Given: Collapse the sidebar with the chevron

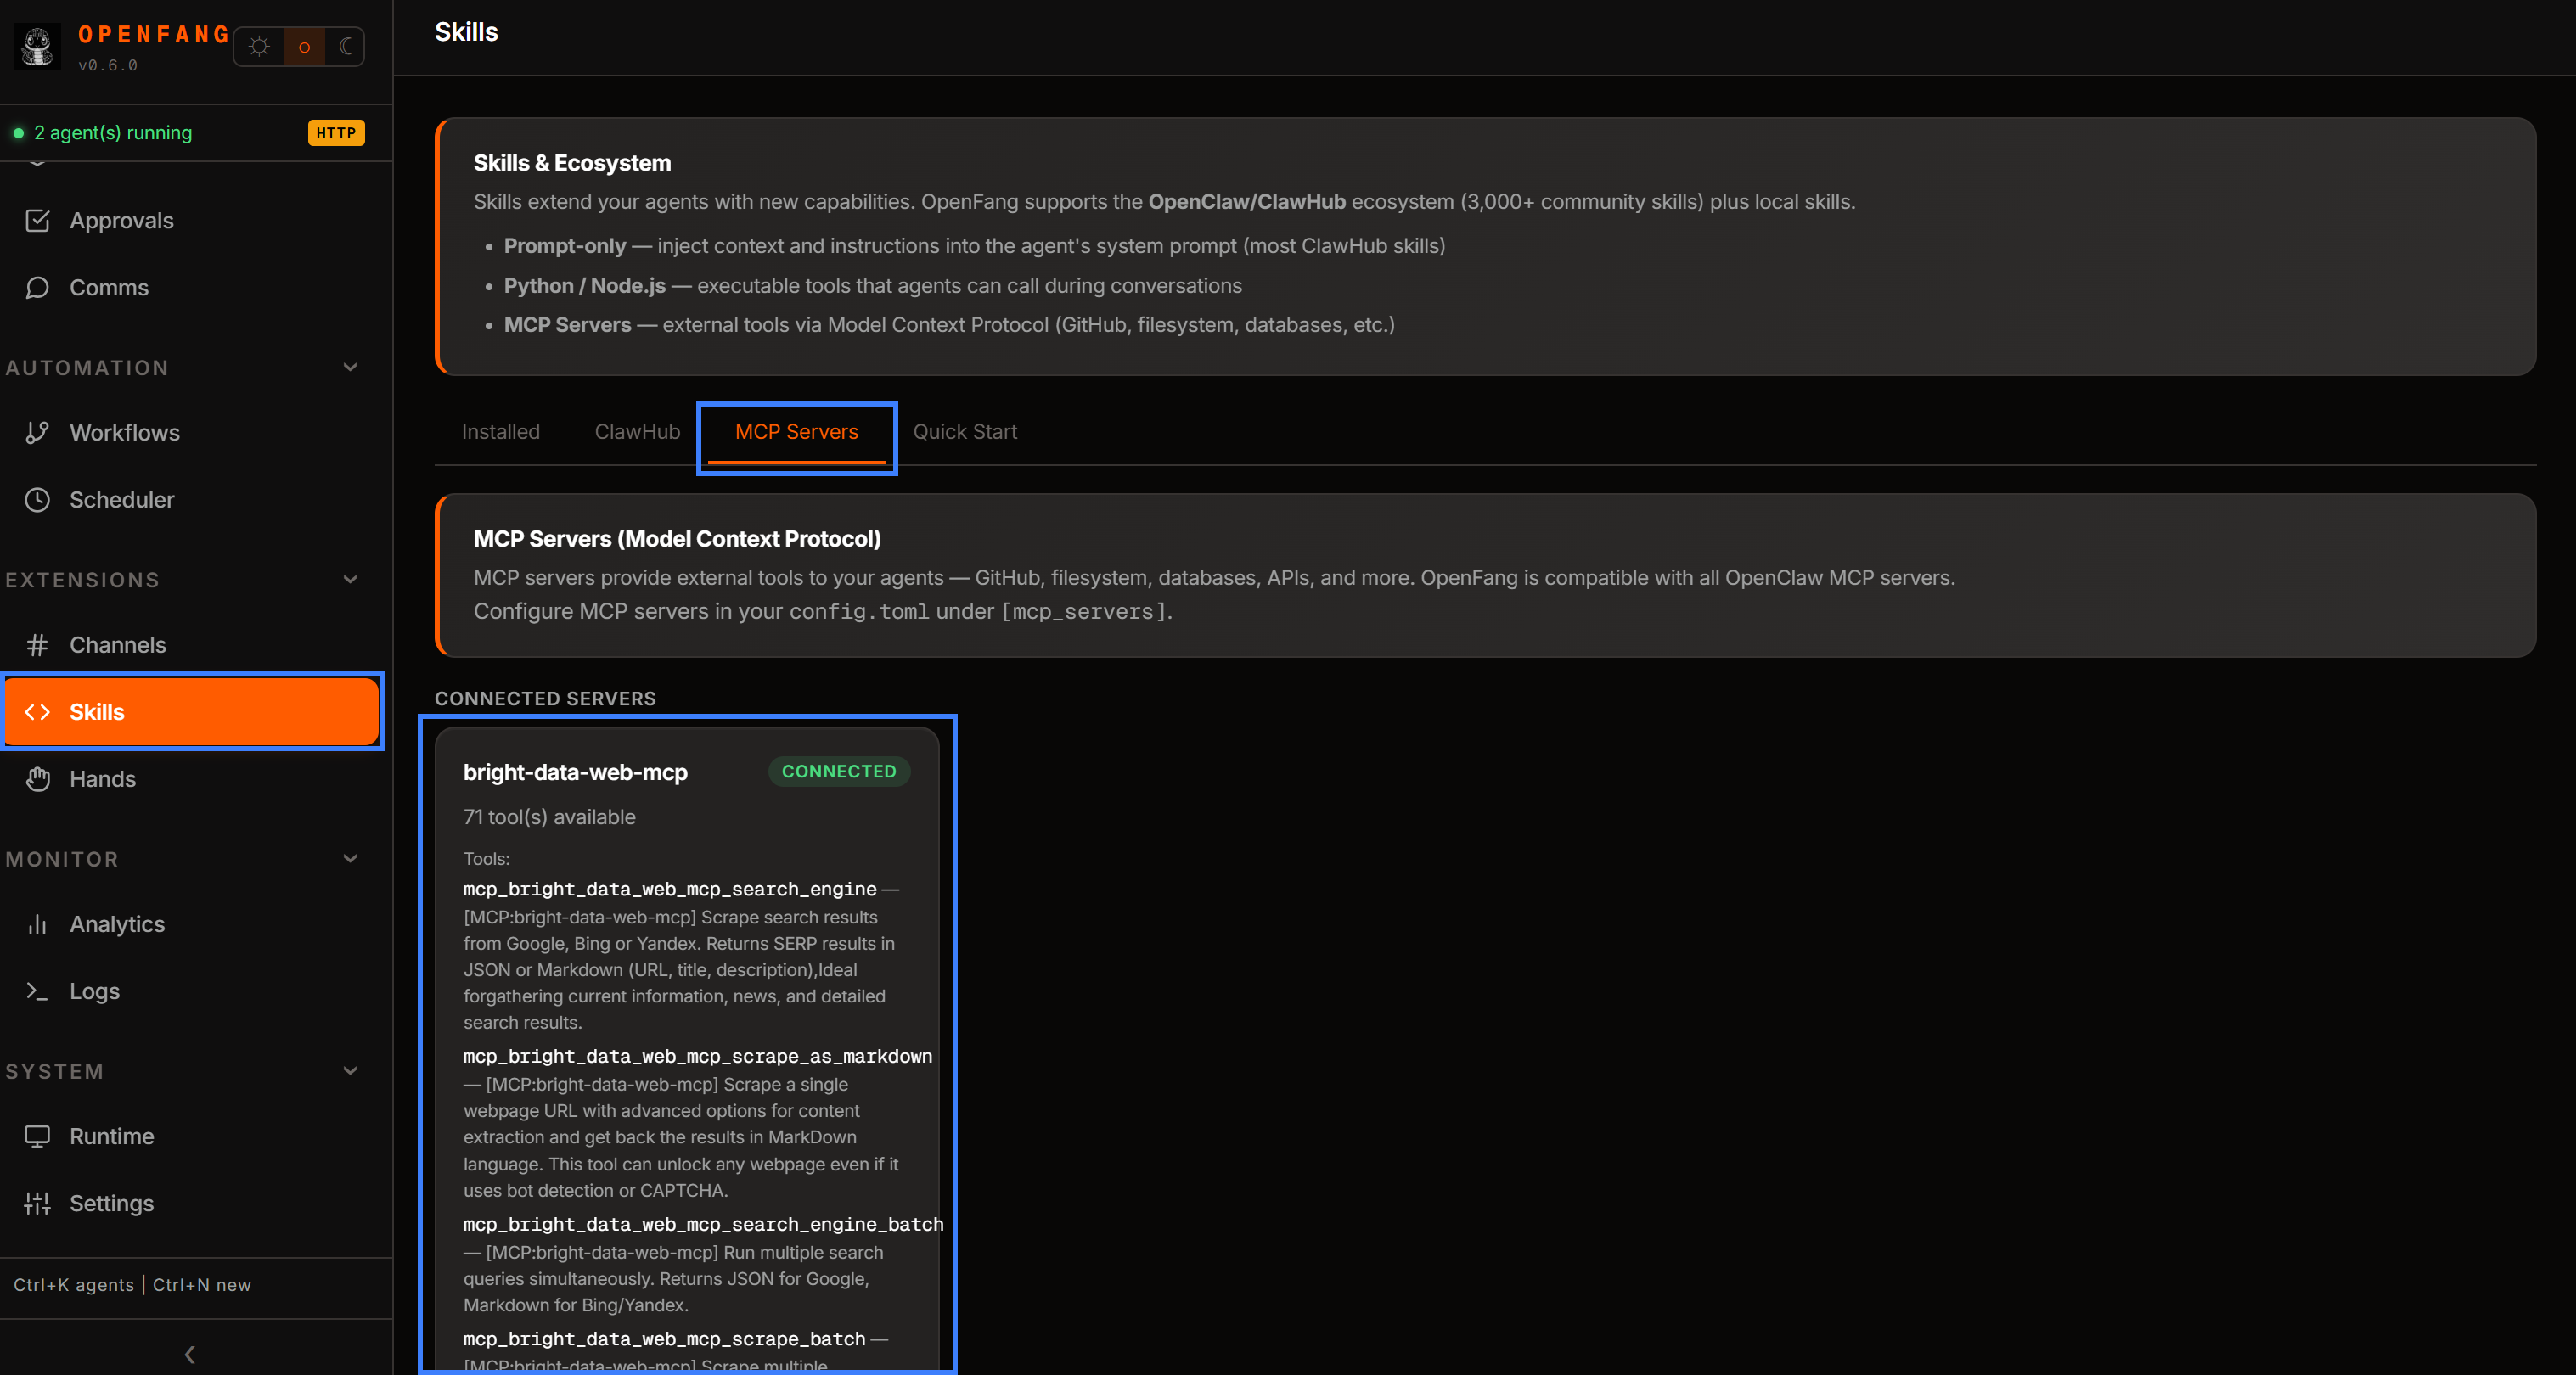Looking at the screenshot, I should click(189, 1354).
